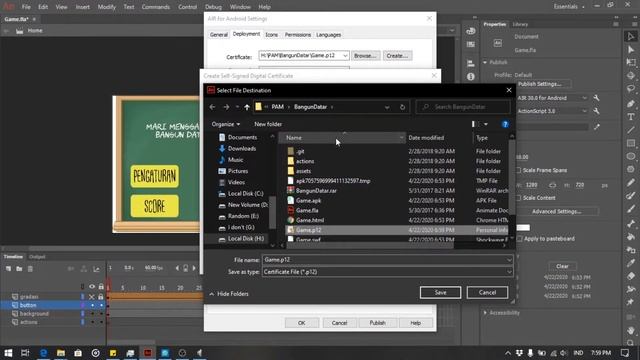Open File Explorer from the taskbar
Viewport: 640px width, 360px height.
61,353
